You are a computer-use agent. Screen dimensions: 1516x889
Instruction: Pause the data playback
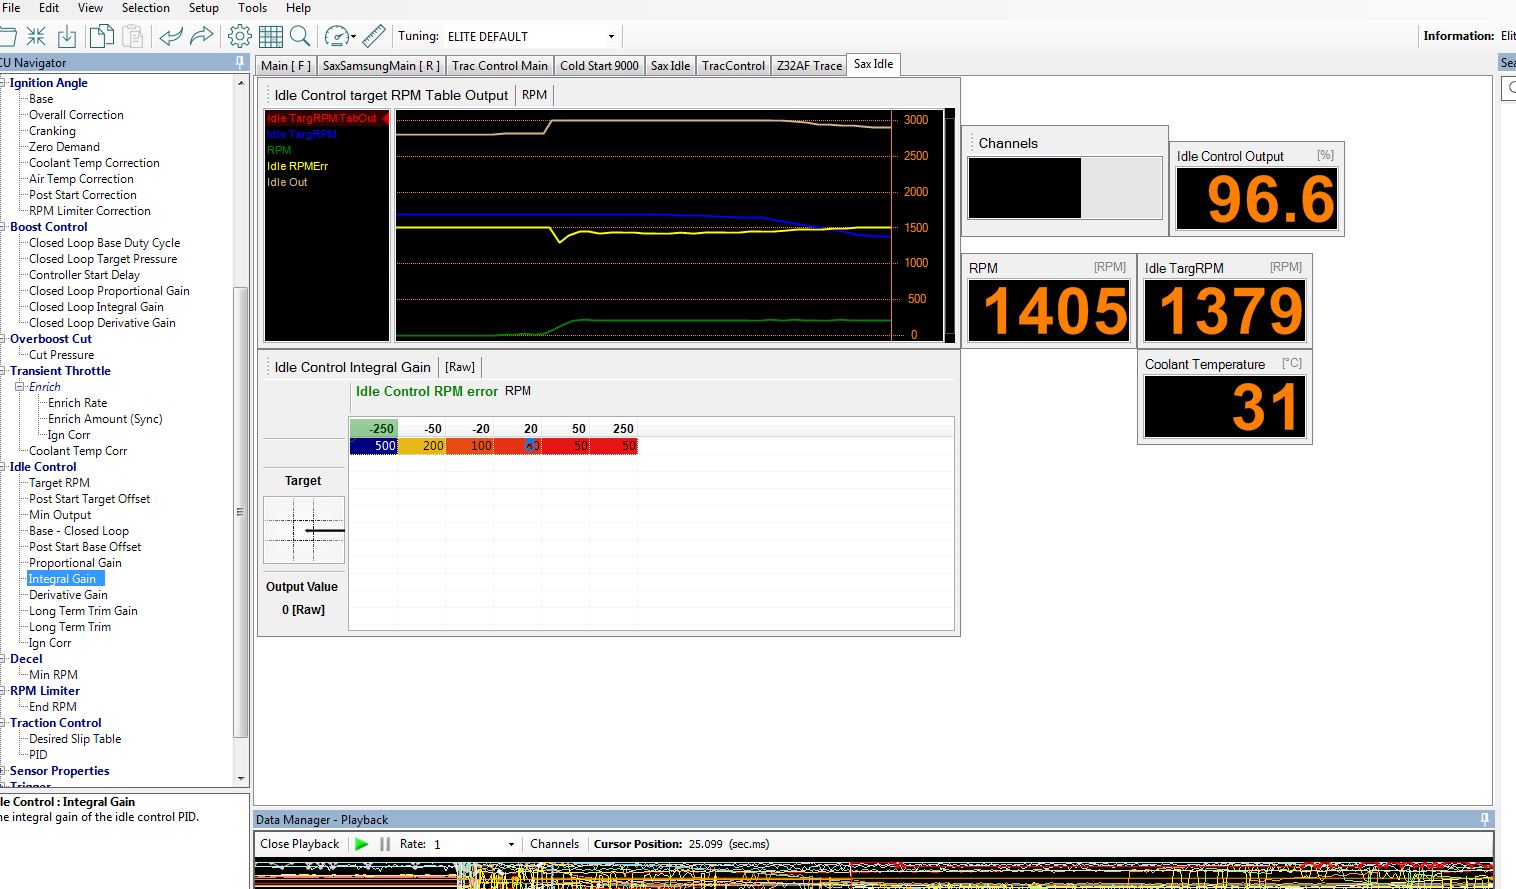385,844
